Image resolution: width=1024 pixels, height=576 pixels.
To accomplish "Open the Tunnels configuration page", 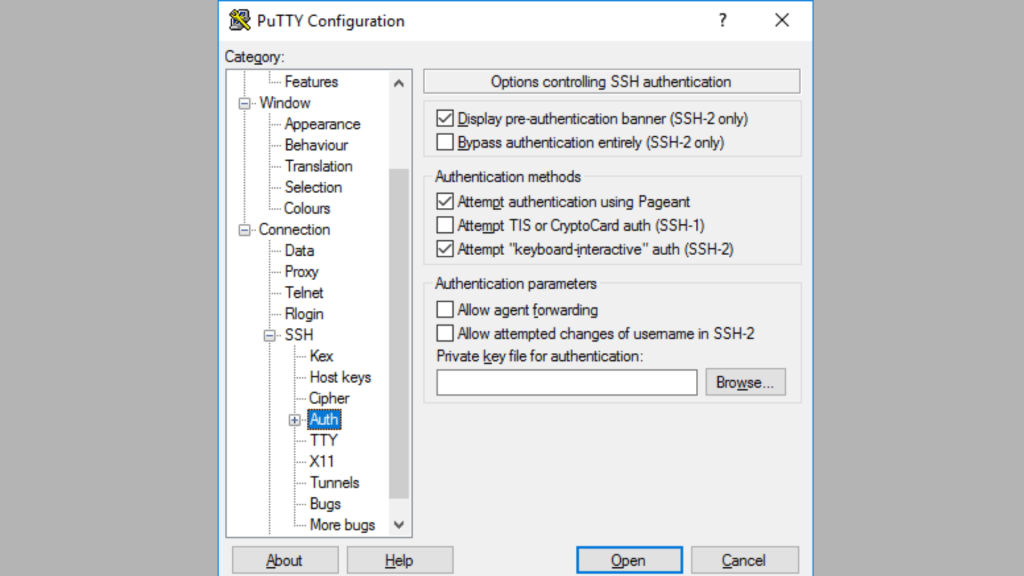I will click(334, 482).
